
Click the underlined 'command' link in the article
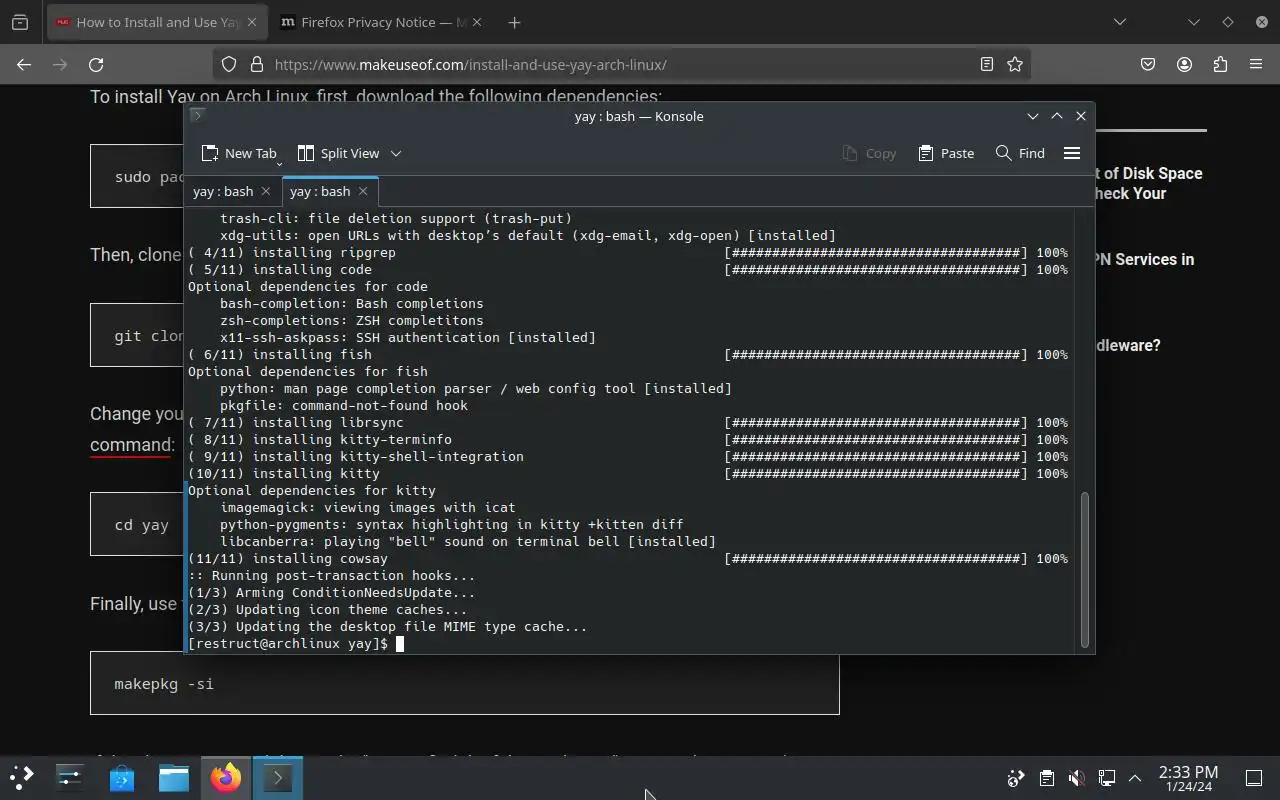(132, 445)
